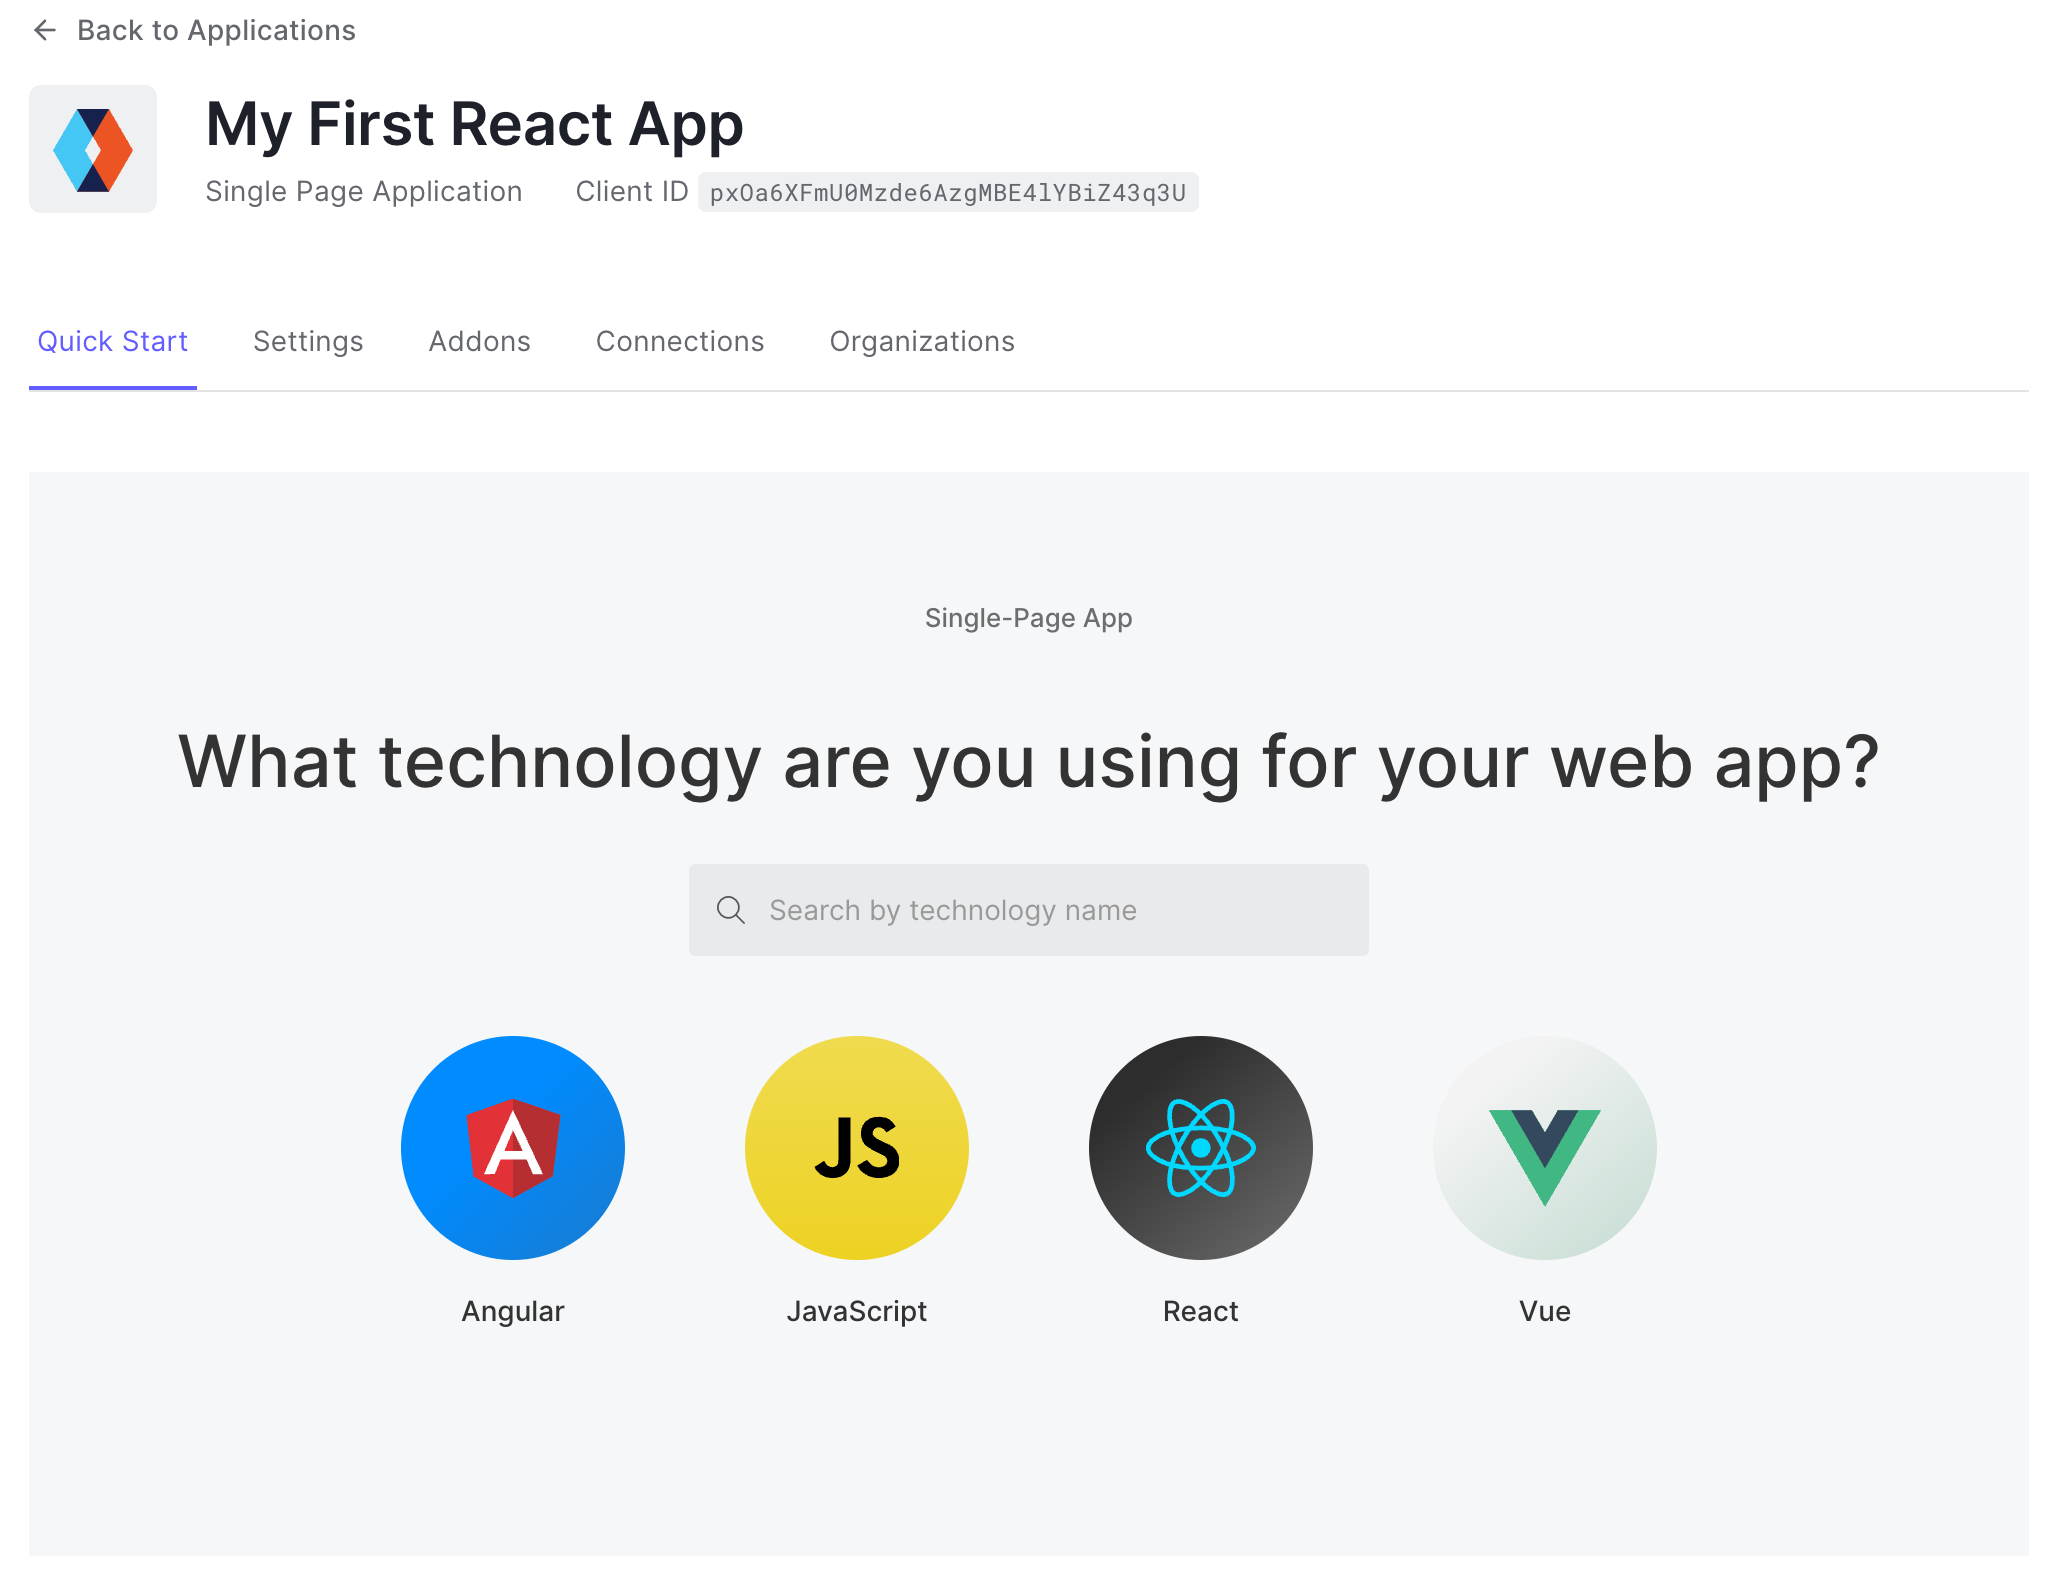The height and width of the screenshot is (1592, 2066).
Task: Click the search magnifier icon
Action: point(732,908)
